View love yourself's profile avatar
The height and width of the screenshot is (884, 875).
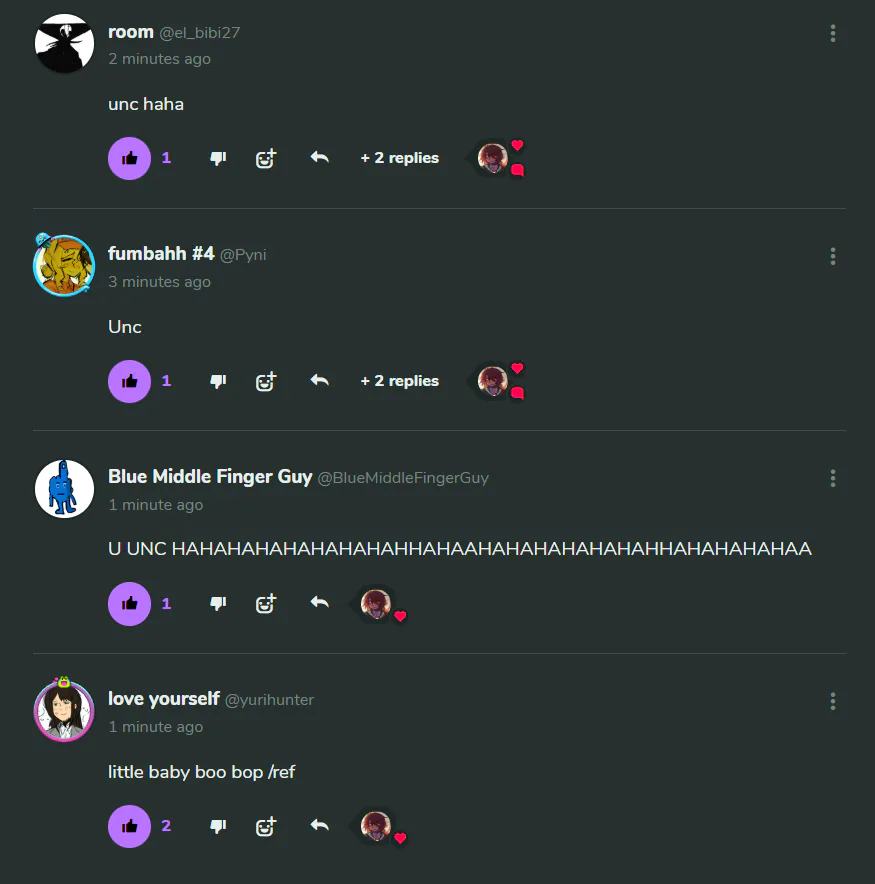click(x=64, y=710)
